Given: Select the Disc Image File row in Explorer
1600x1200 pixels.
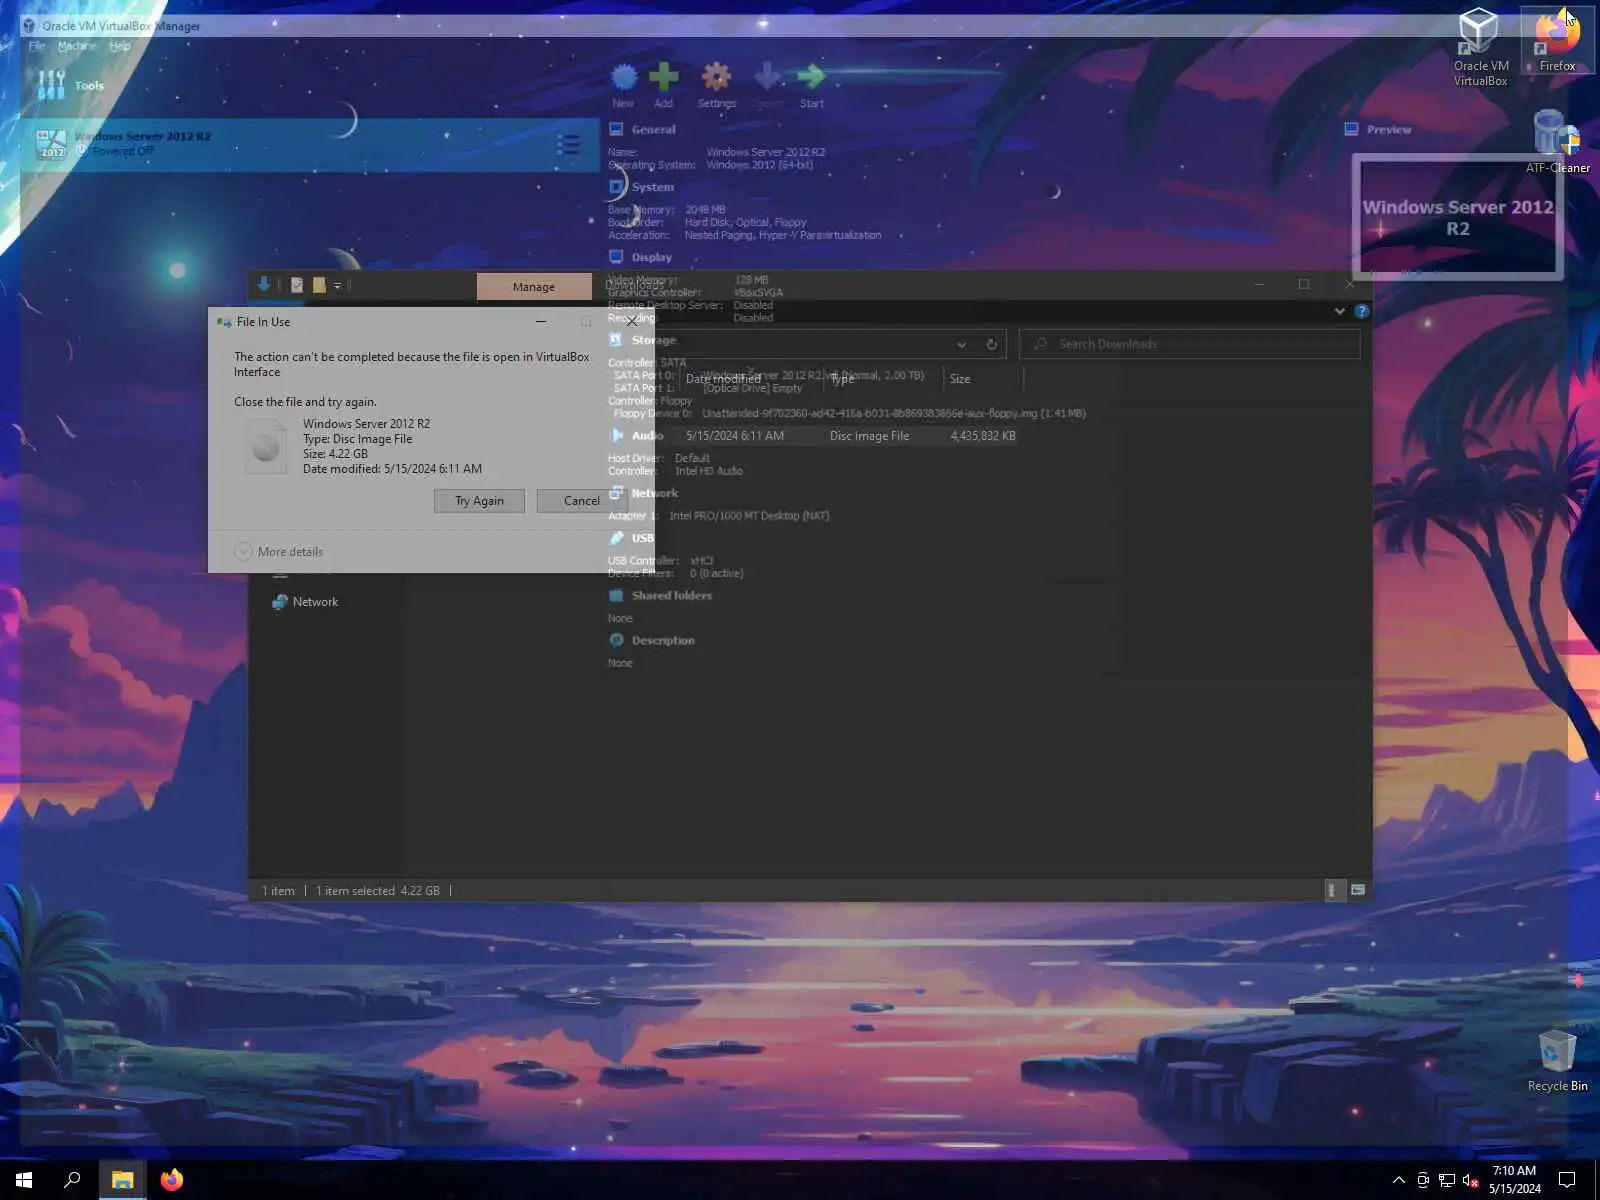Looking at the screenshot, I should [848, 436].
